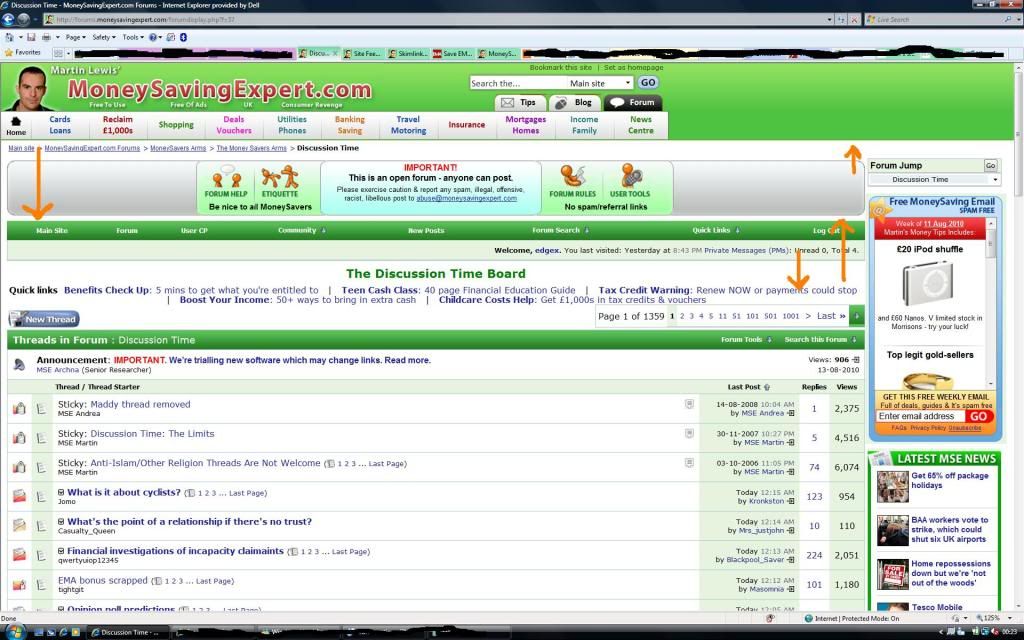Click the Bluetooth toolbar icon

click(184, 37)
